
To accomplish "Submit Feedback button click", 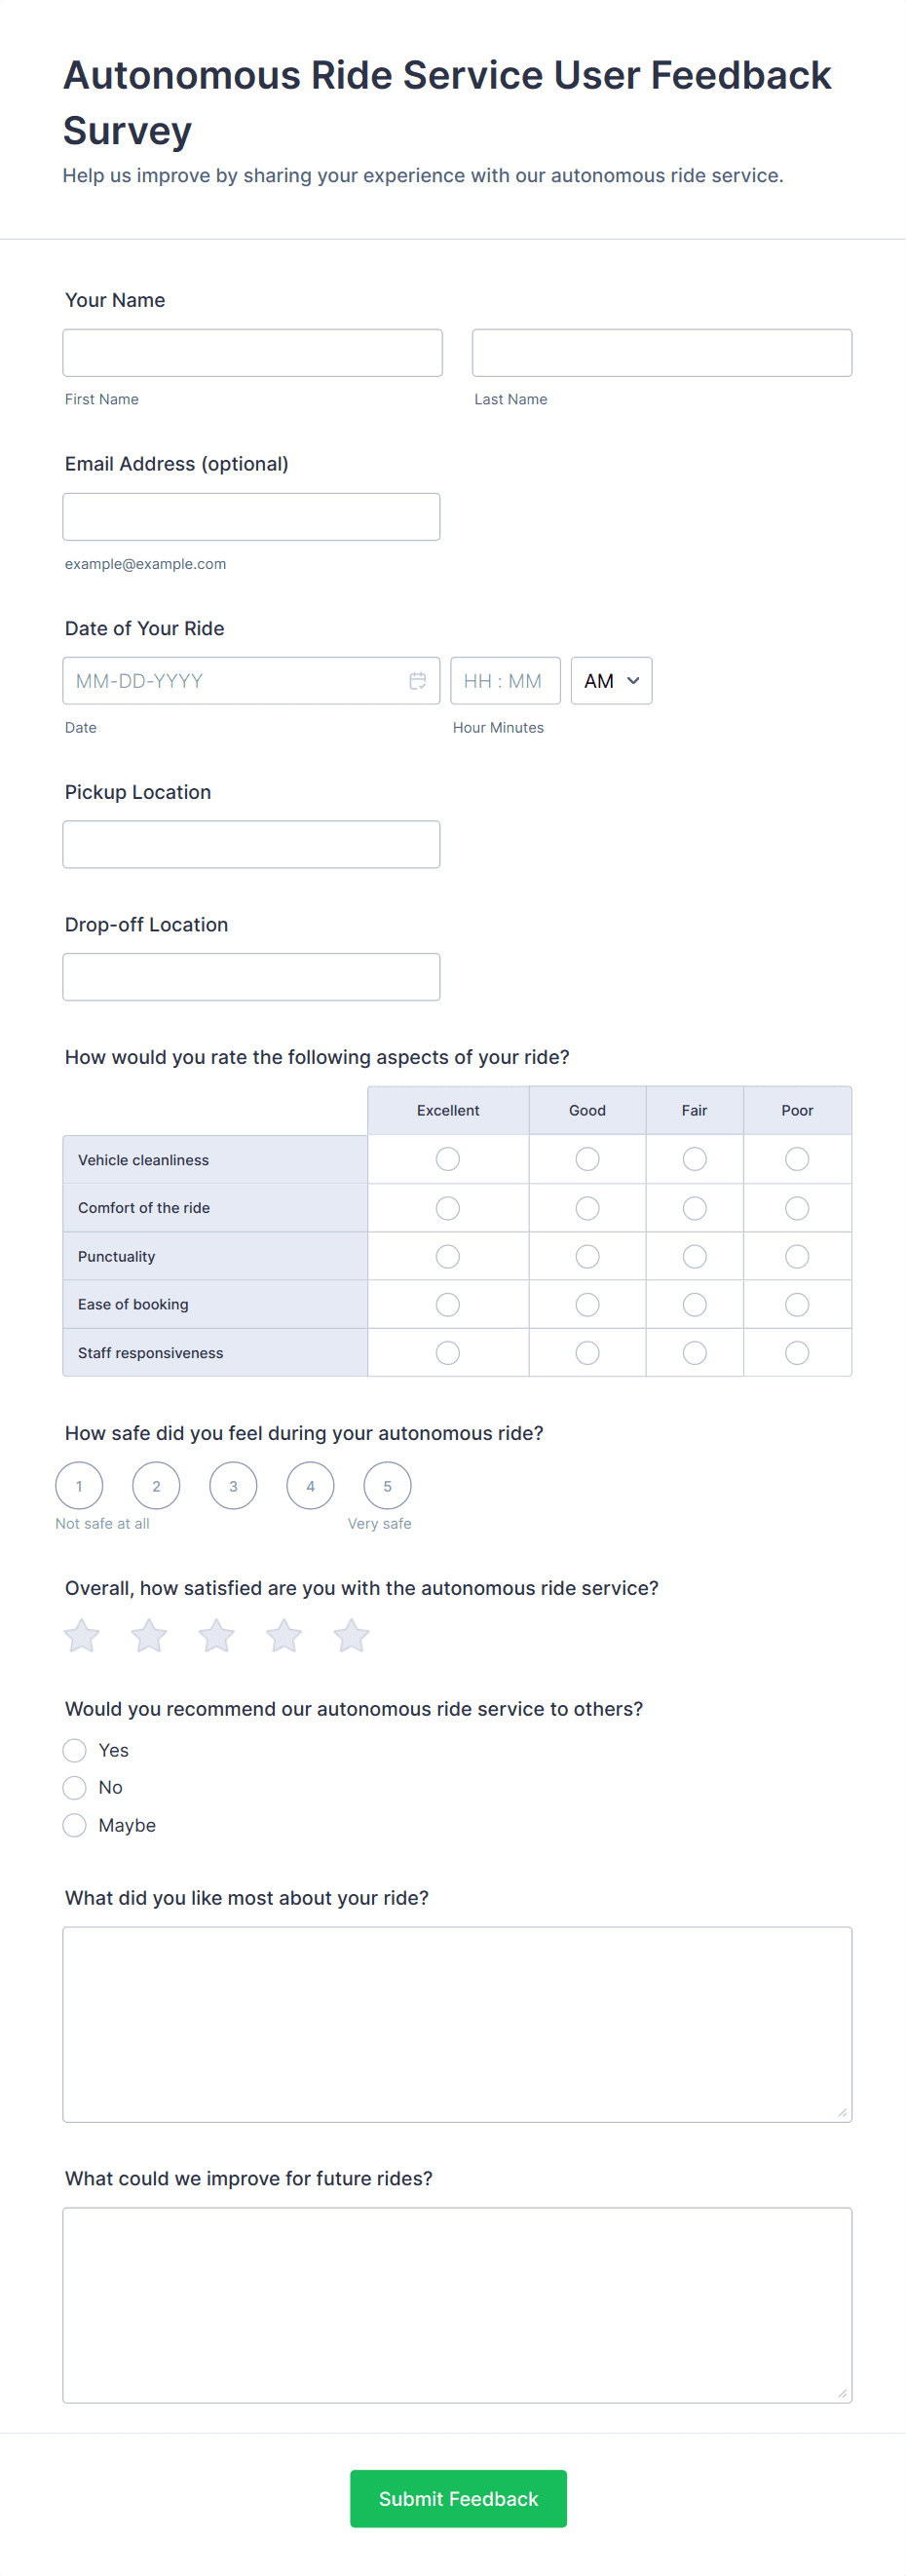I will [x=458, y=2499].
